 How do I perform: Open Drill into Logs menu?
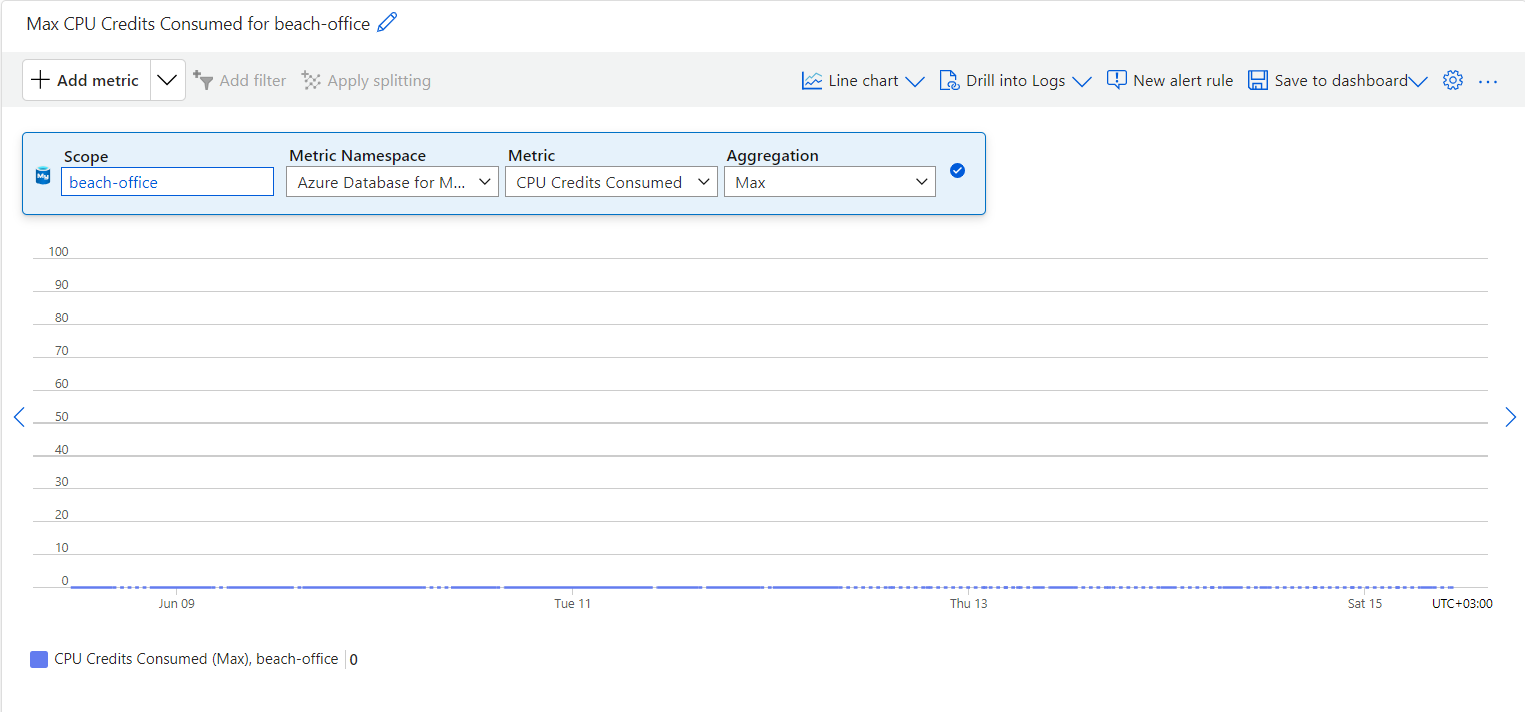coord(1015,80)
